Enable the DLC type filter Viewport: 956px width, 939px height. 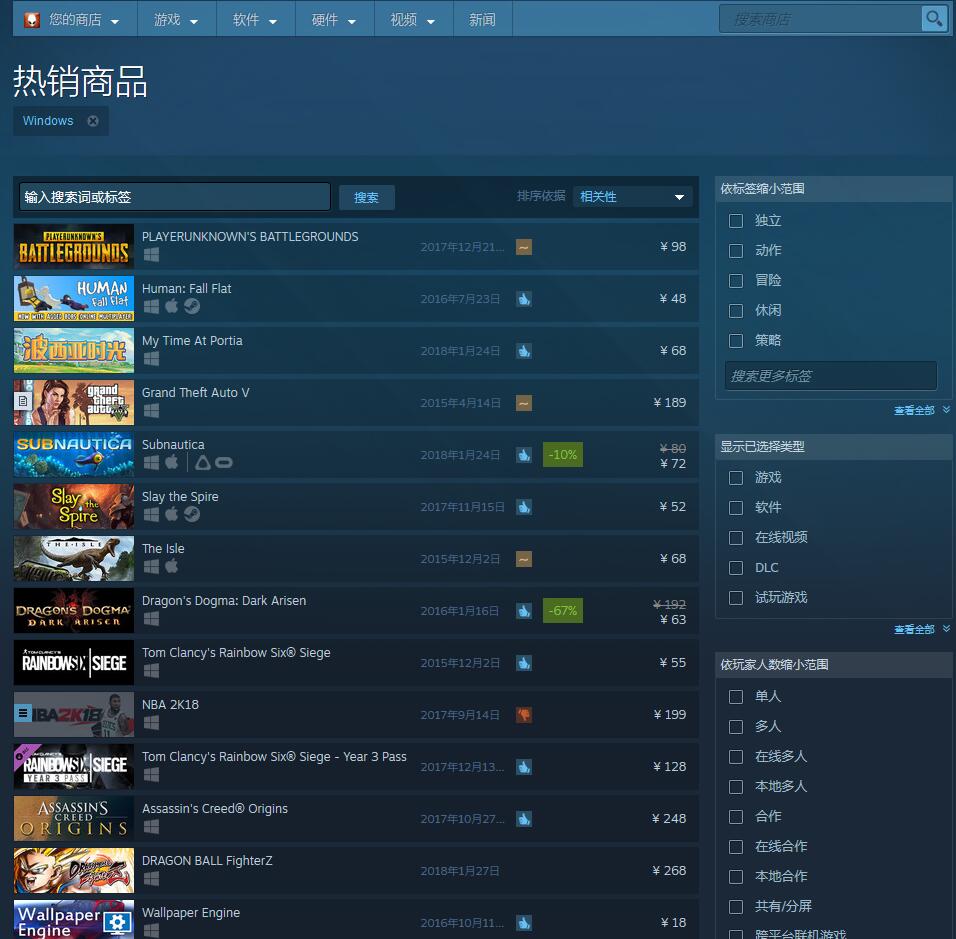coord(736,568)
